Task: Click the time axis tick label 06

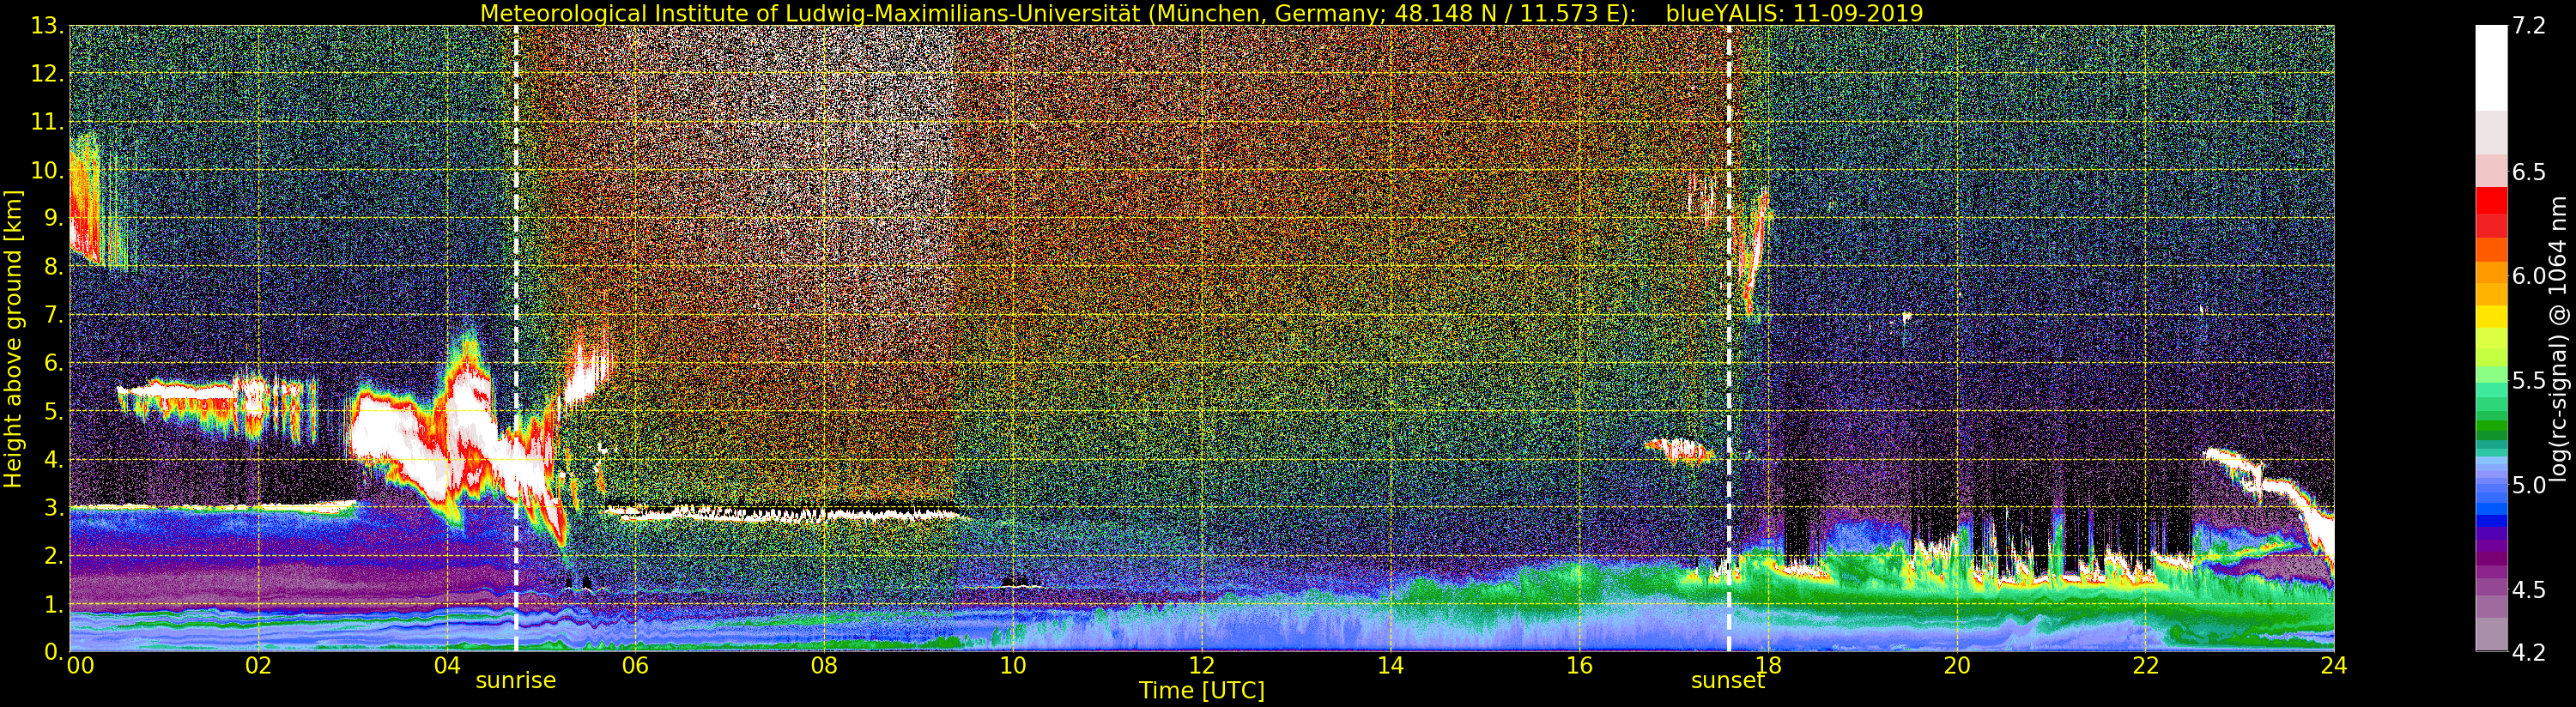Action: tap(635, 665)
